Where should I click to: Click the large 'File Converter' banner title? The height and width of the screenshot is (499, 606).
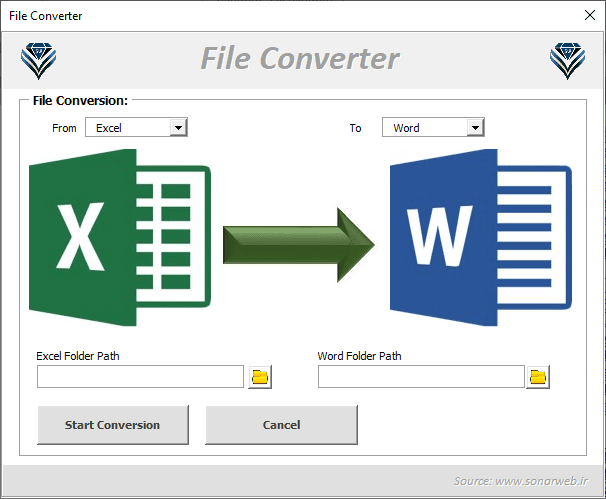pos(300,59)
